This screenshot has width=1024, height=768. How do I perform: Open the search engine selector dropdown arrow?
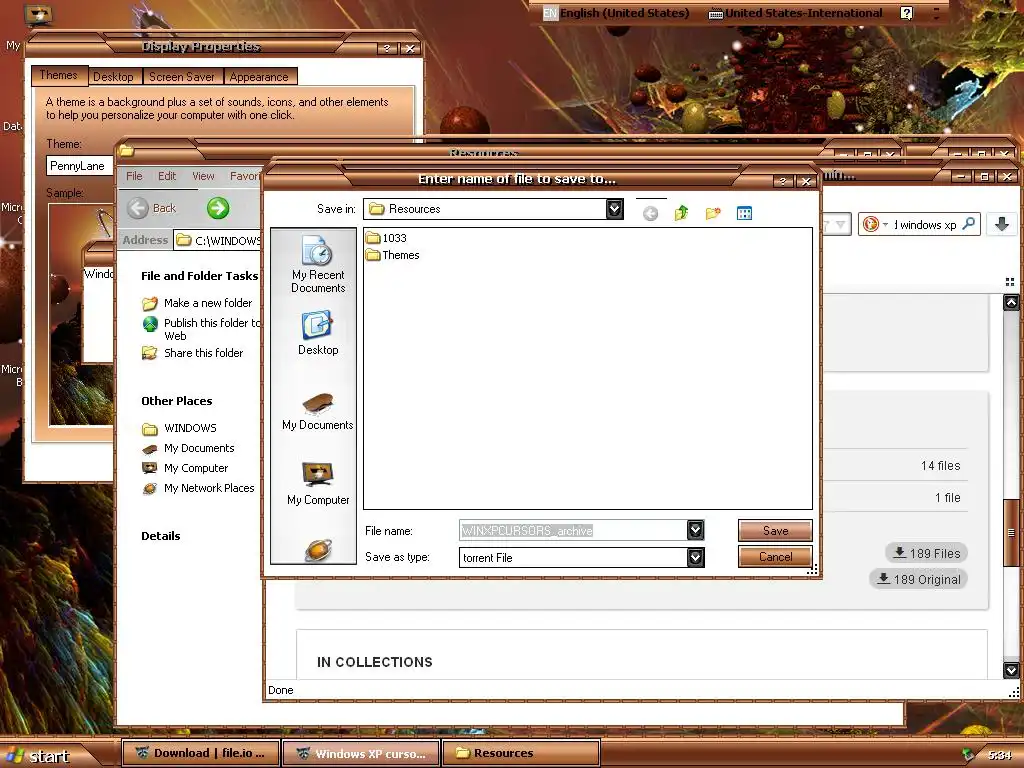coord(886,225)
